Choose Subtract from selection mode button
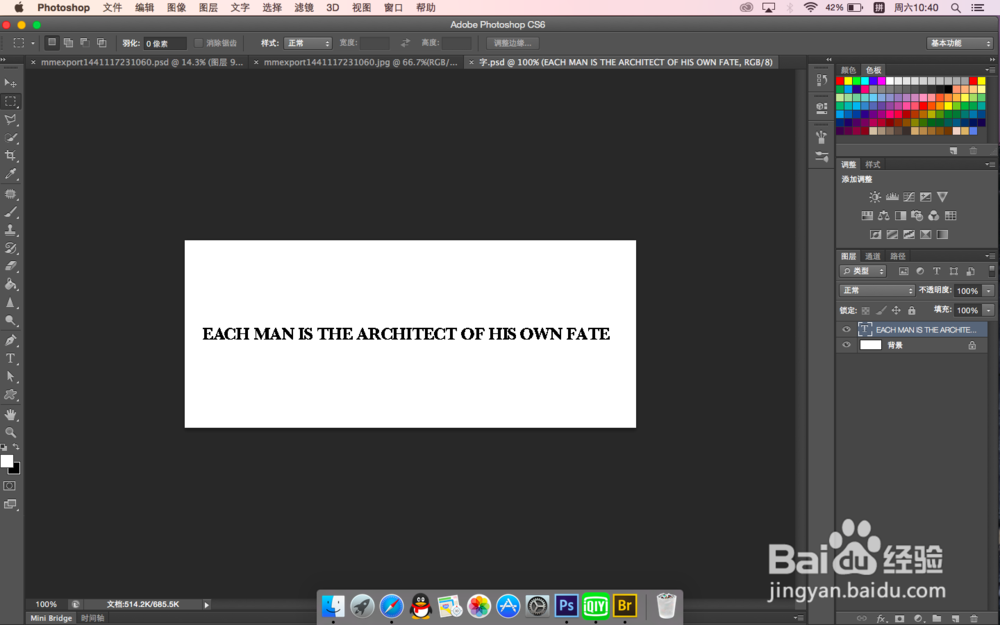Image resolution: width=1000 pixels, height=625 pixels. (85, 43)
